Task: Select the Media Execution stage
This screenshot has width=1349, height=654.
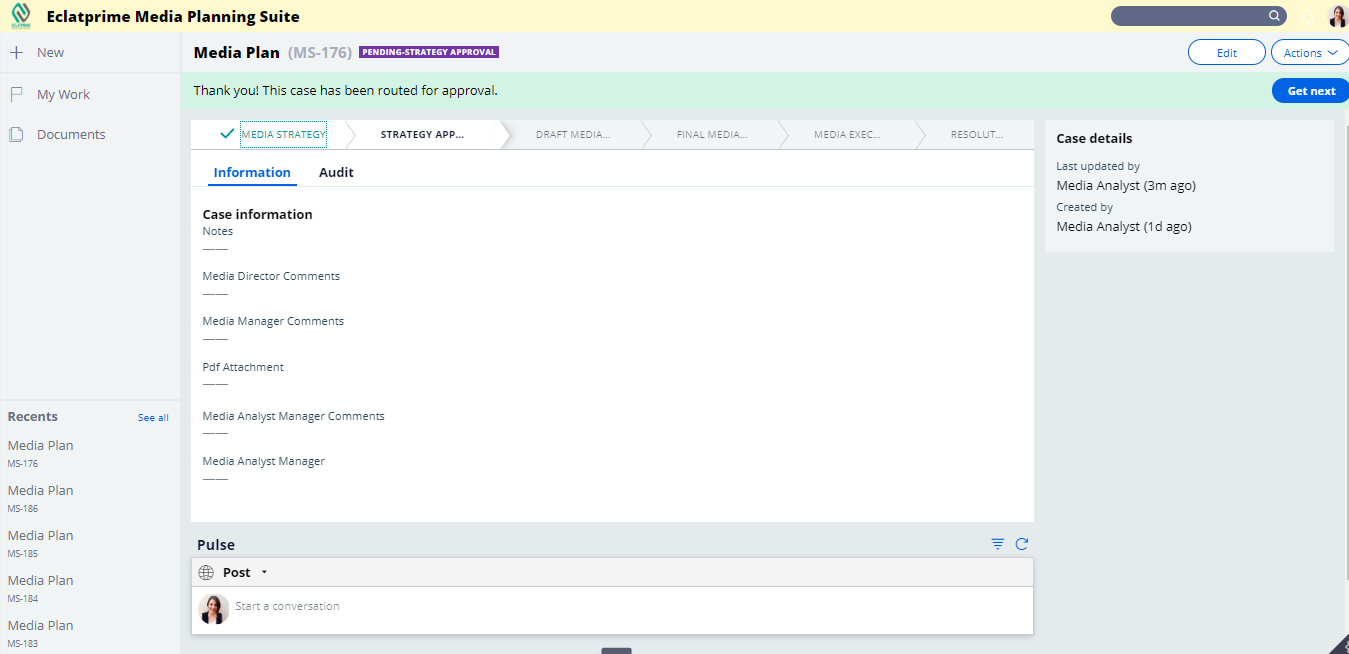Action: pos(847,134)
